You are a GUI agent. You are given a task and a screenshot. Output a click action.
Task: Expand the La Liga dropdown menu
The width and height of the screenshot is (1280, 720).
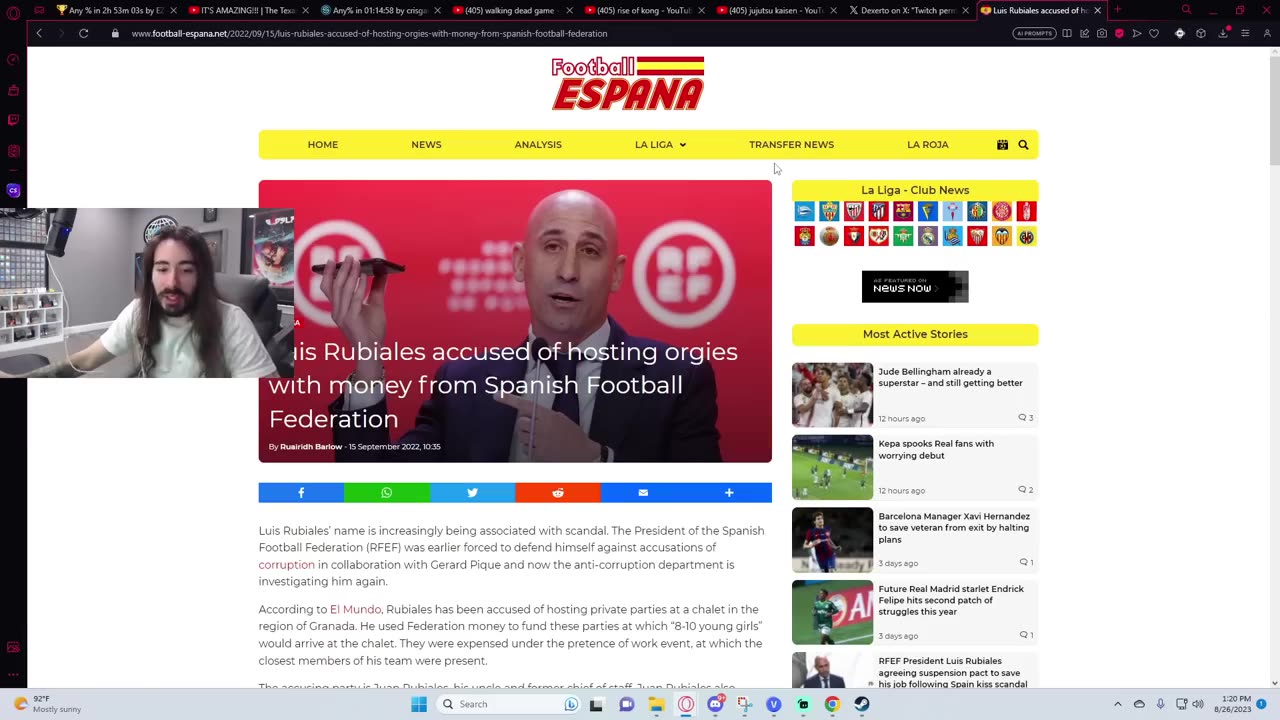[660, 145]
